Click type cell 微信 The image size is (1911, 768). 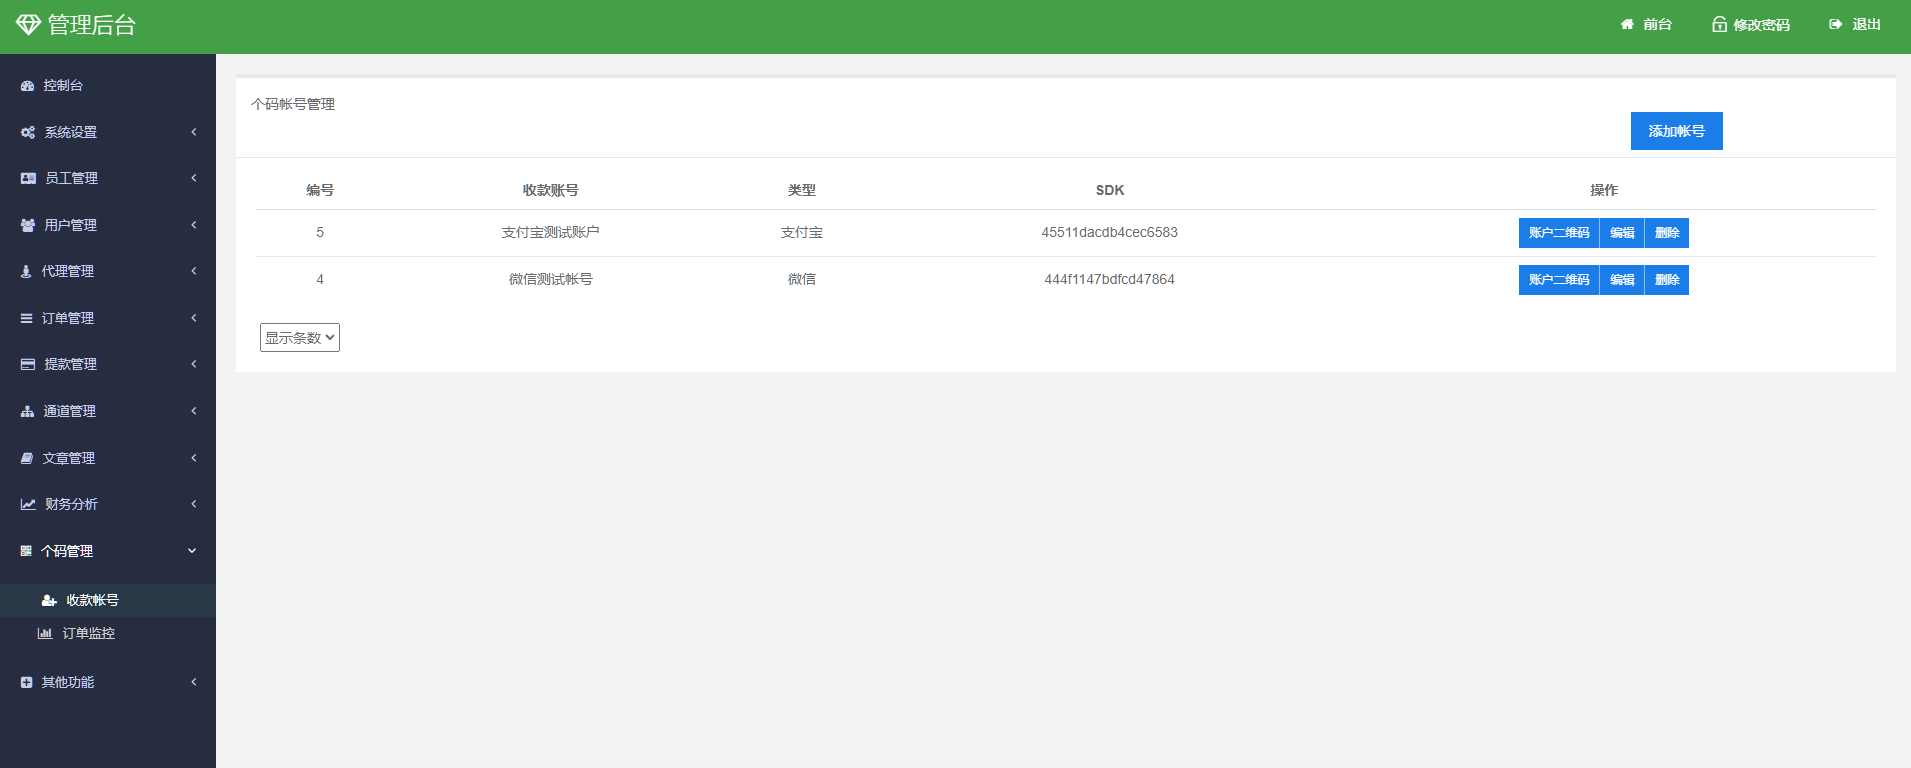click(x=802, y=279)
